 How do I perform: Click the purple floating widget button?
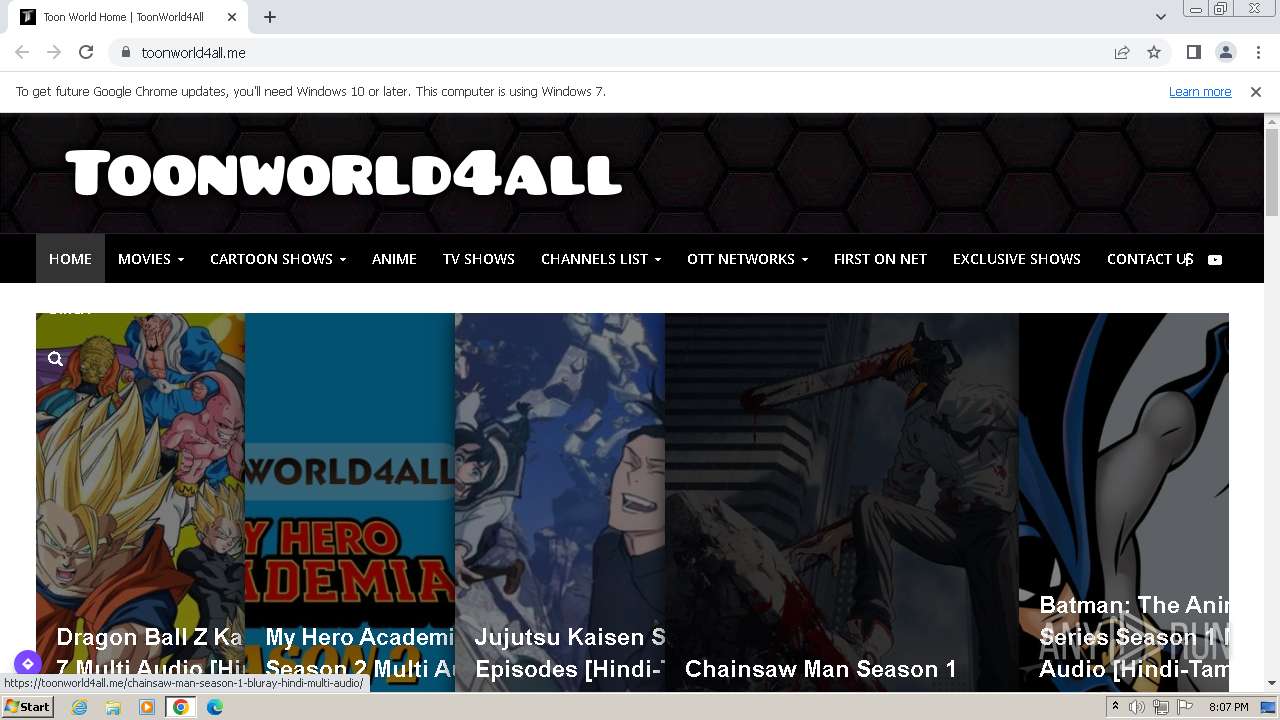click(x=27, y=663)
